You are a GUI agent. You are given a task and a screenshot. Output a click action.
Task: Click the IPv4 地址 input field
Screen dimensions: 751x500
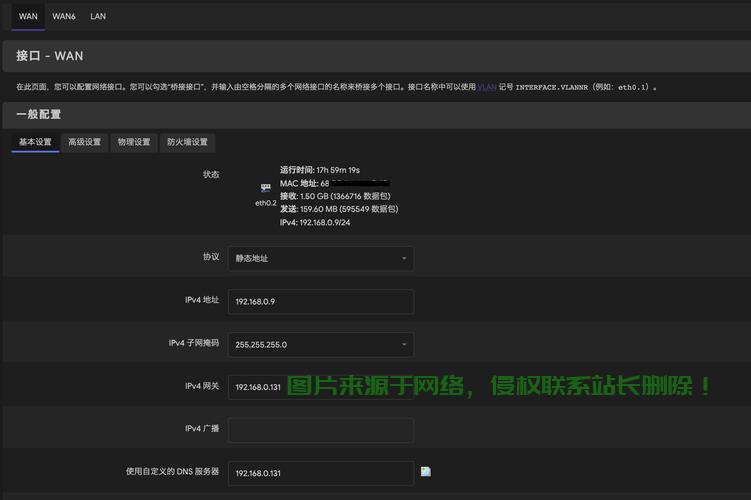(x=320, y=301)
